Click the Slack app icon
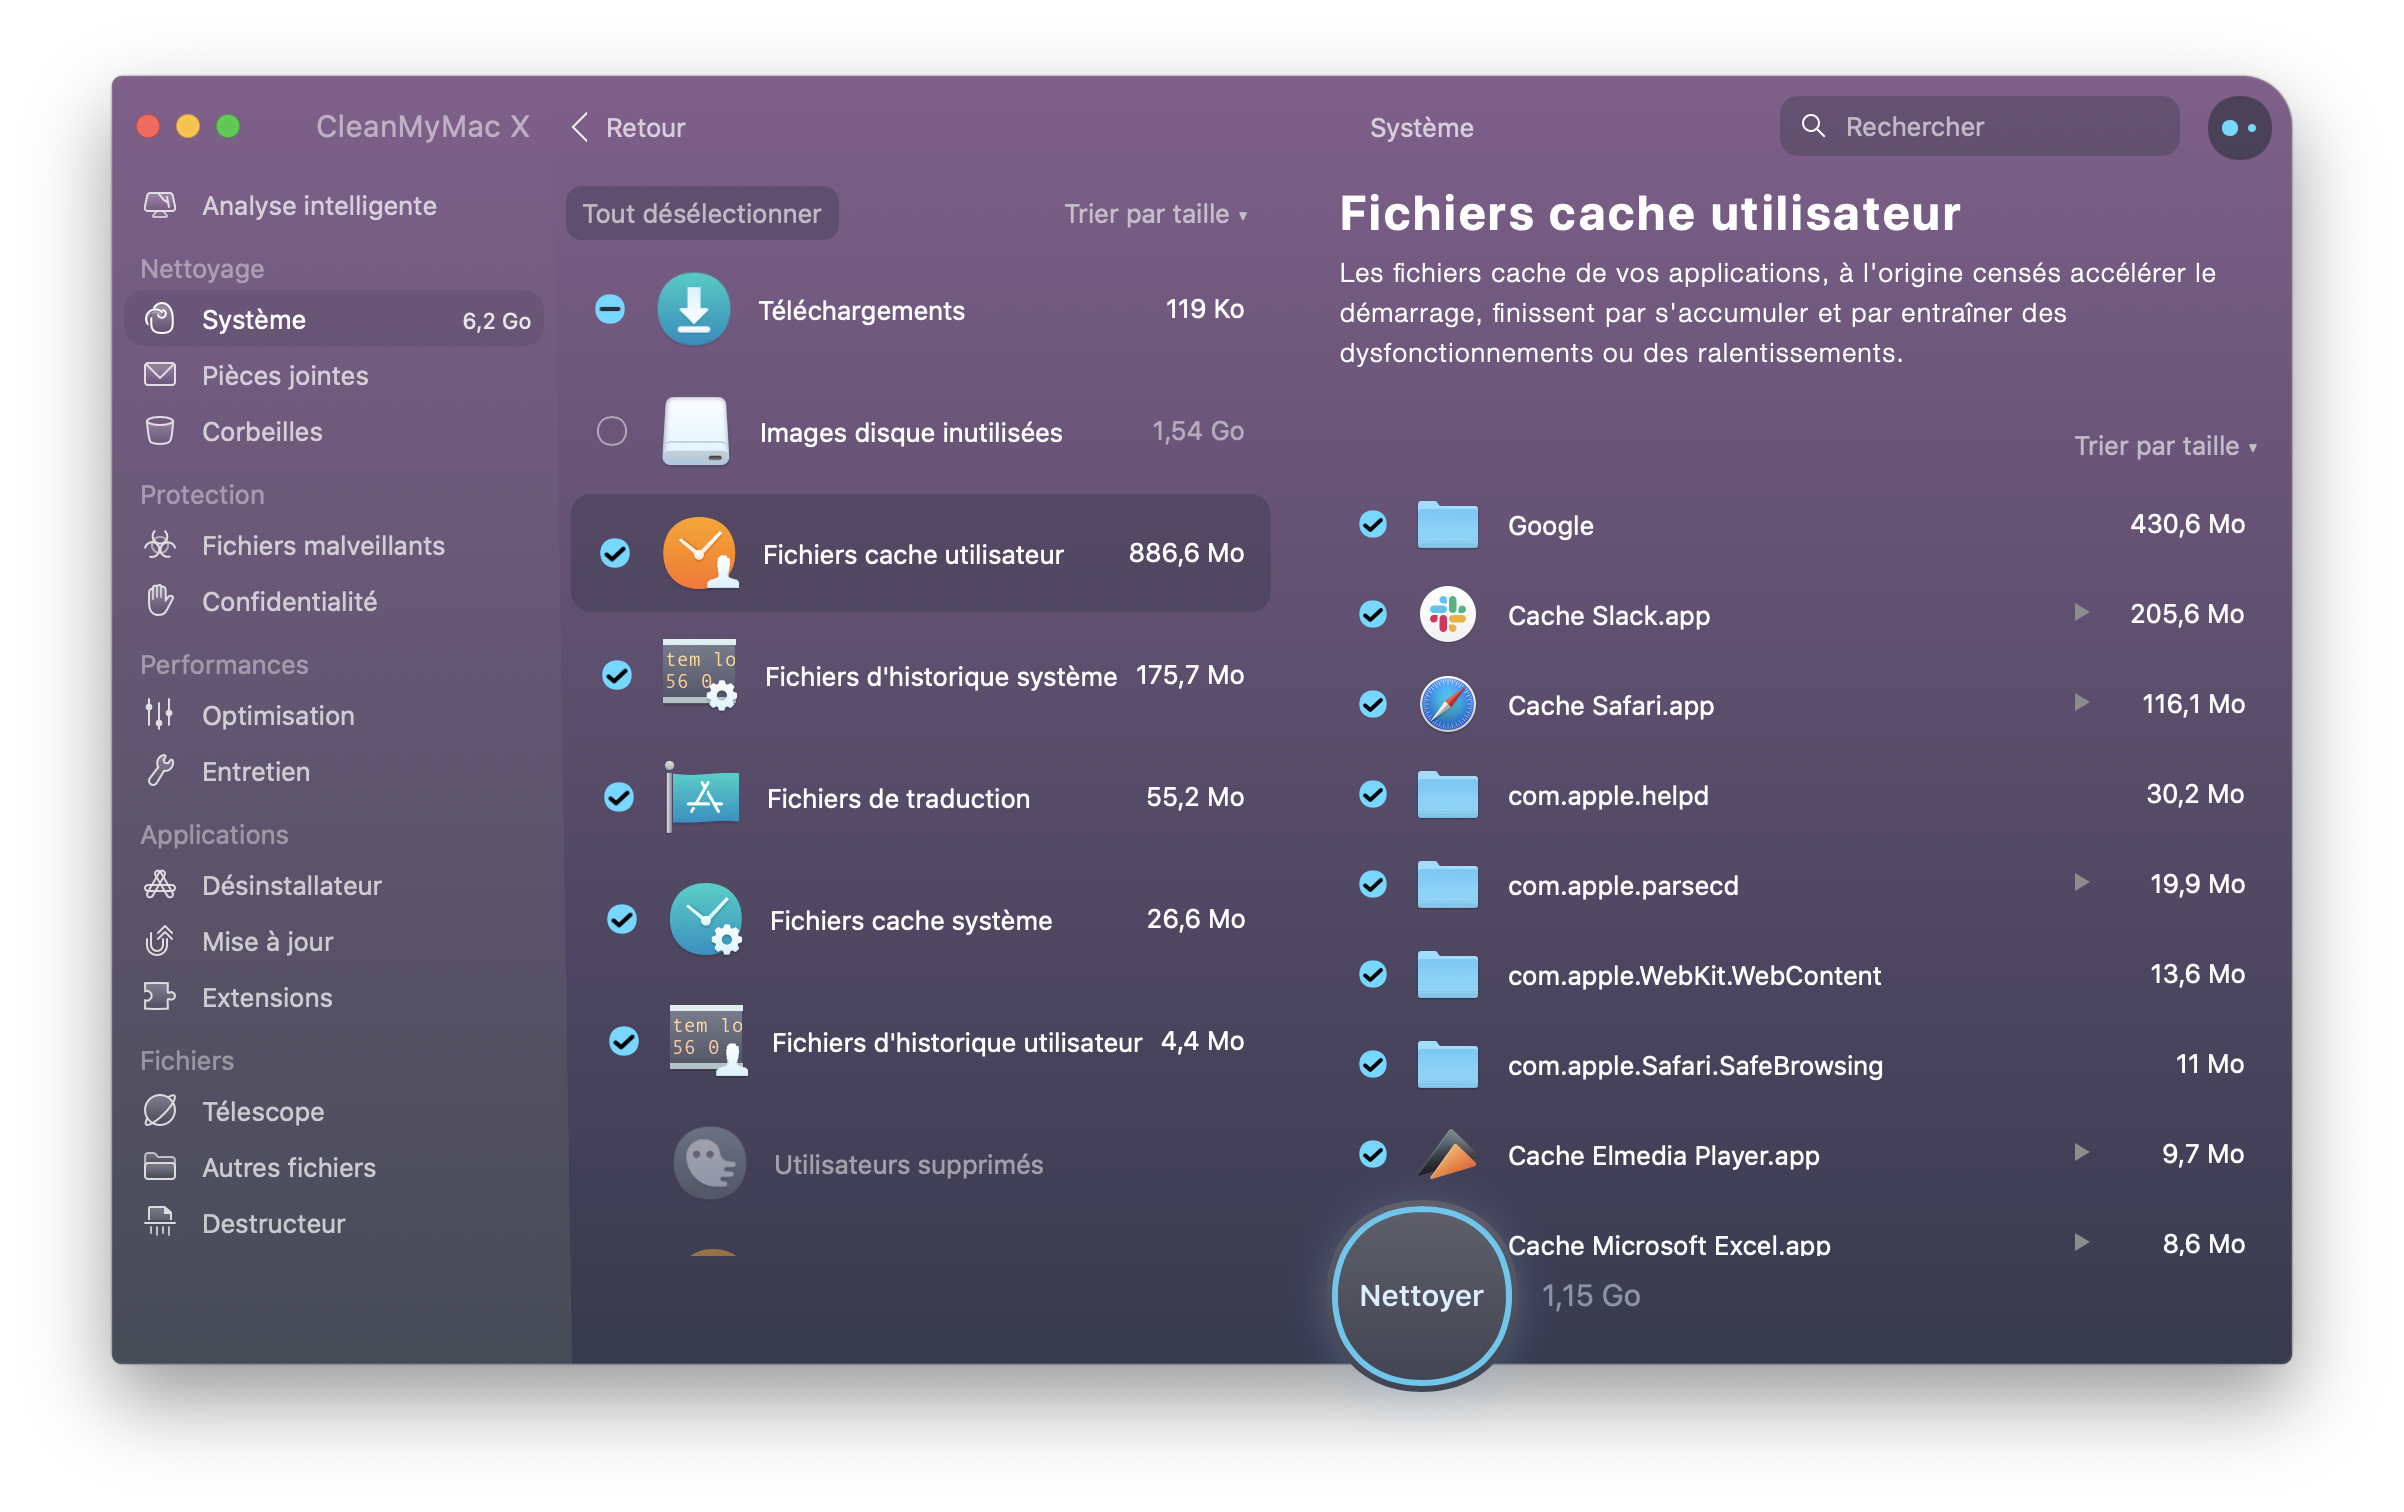The width and height of the screenshot is (2404, 1512). [x=1448, y=614]
